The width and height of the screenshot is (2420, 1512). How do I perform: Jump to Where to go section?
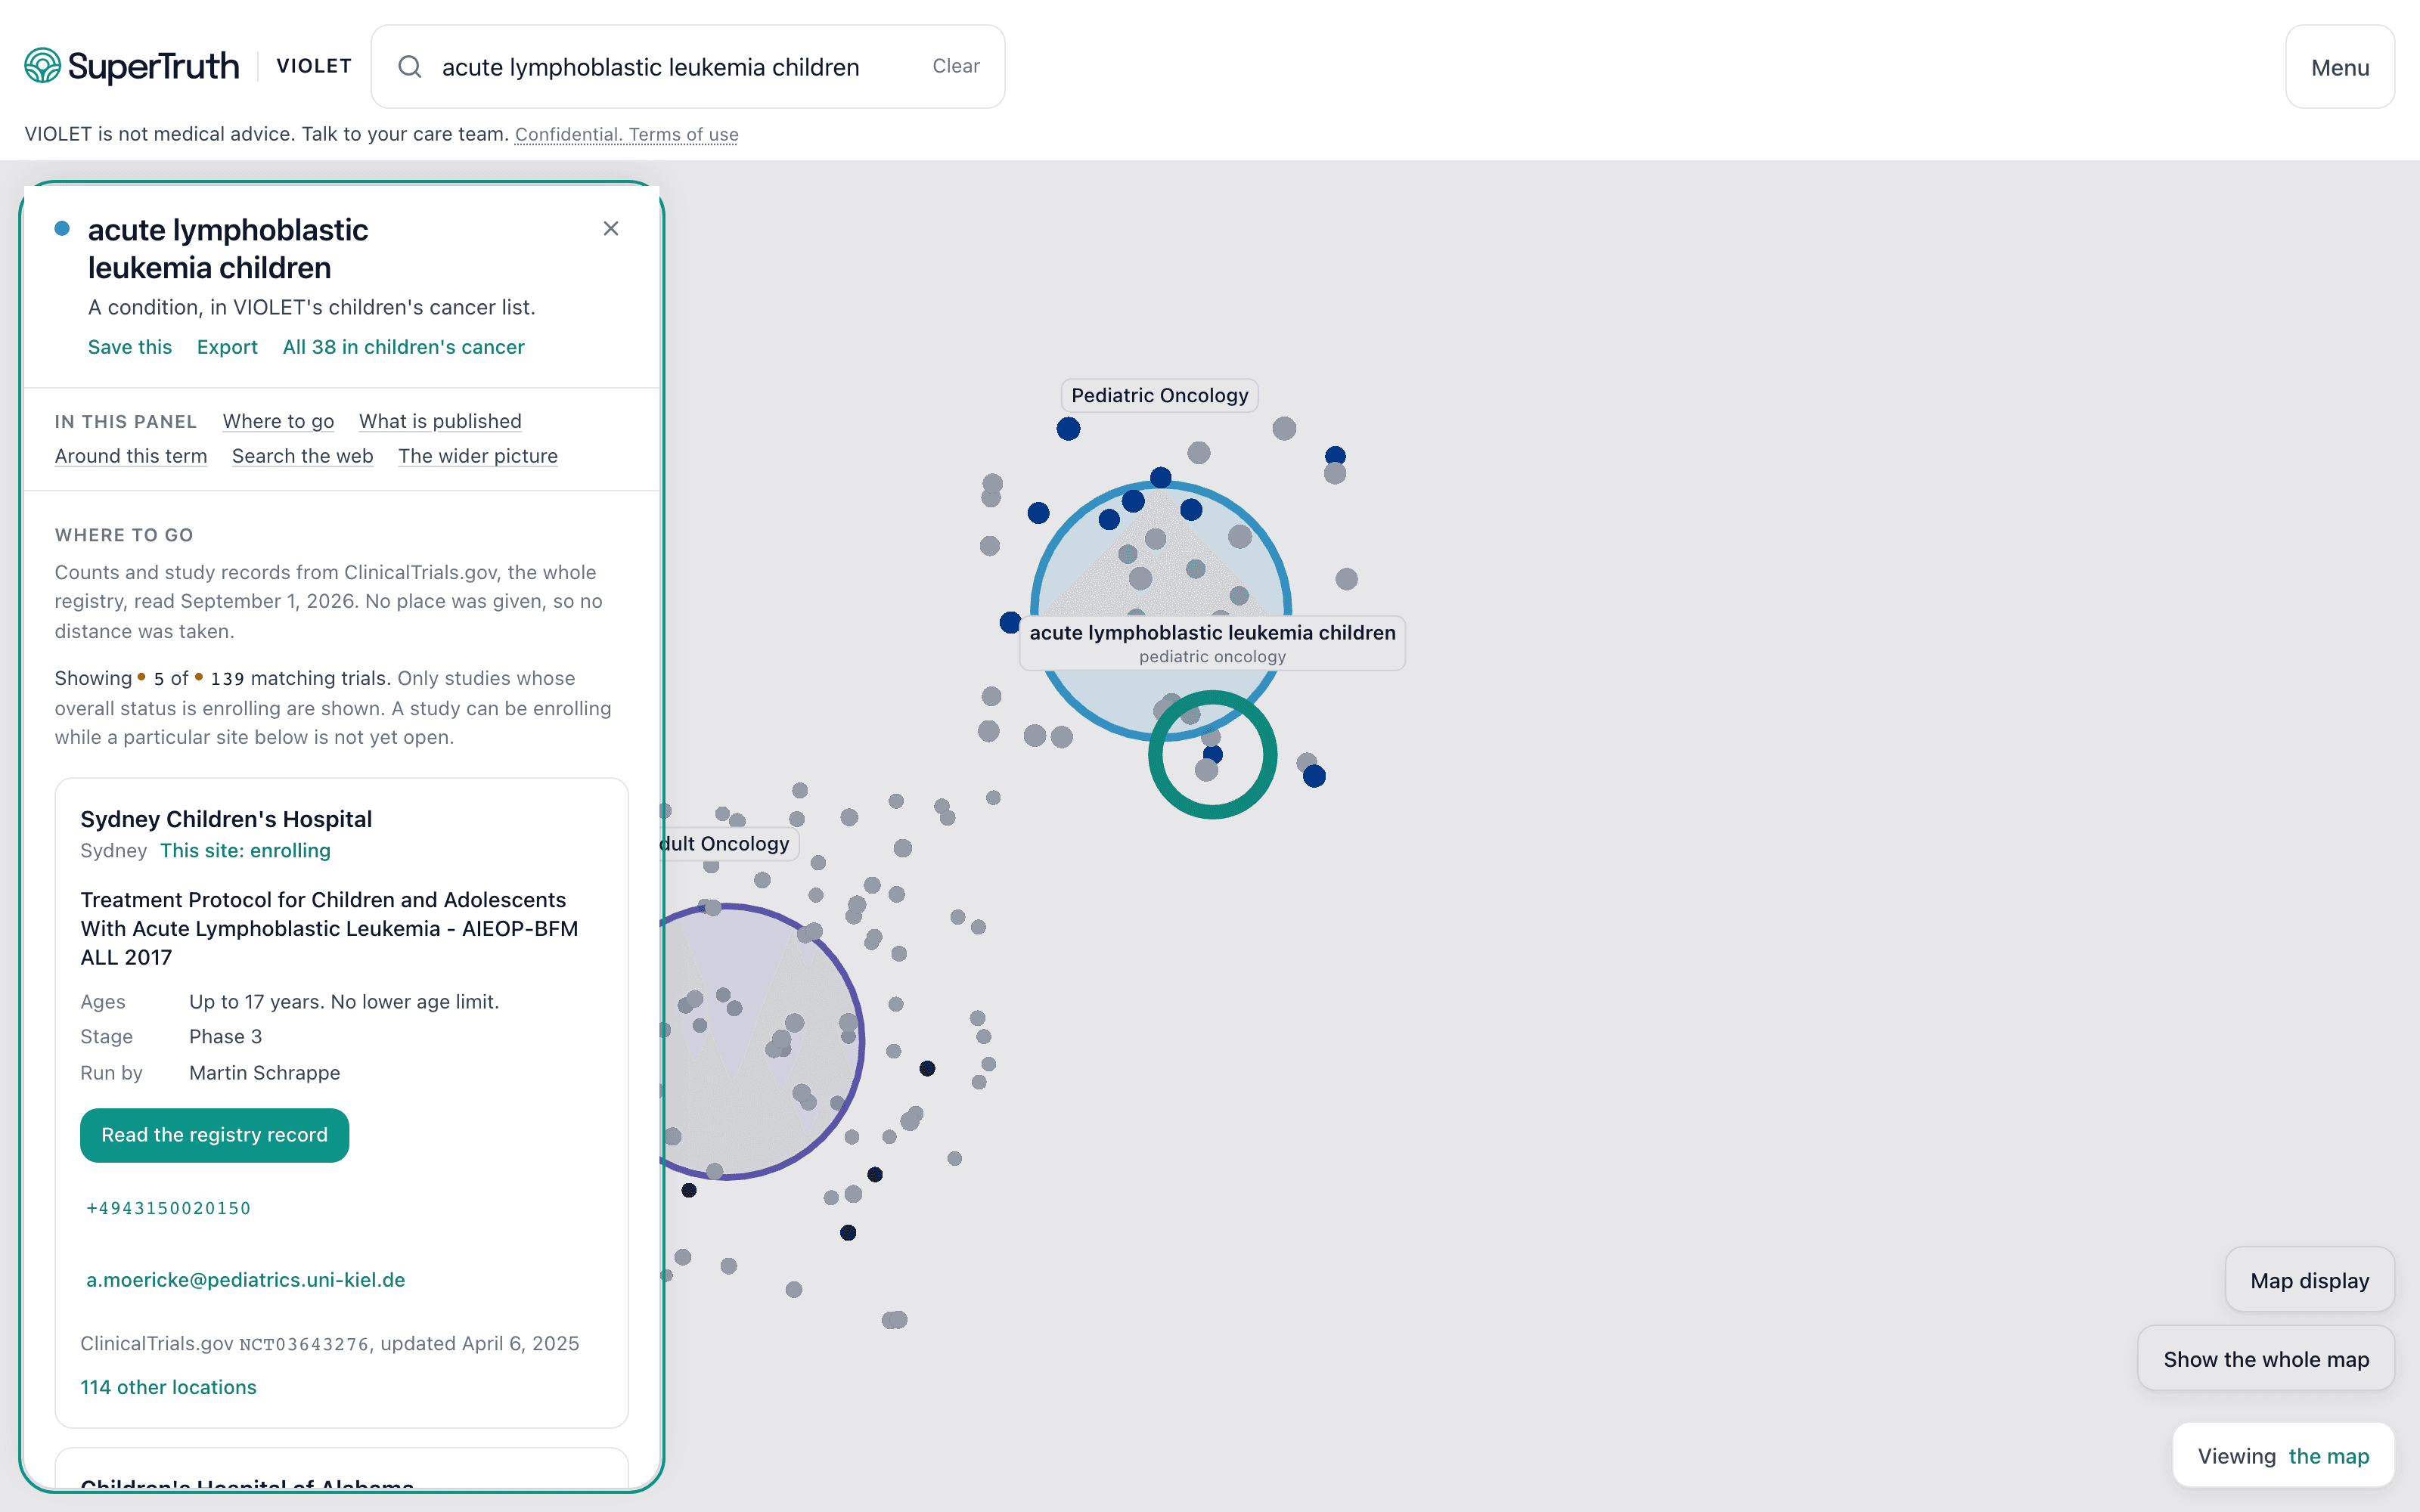(279, 421)
